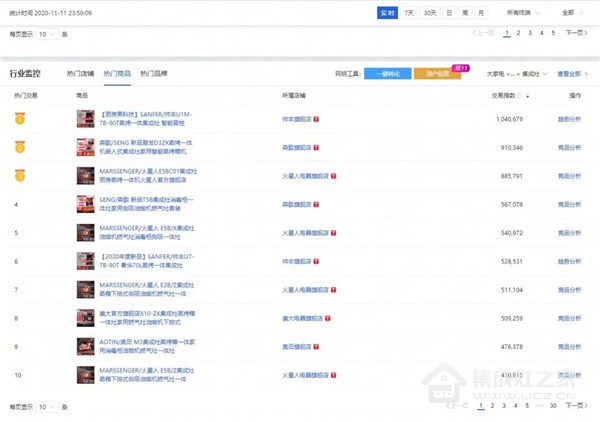Open the store link in the 509,259 row
The image size is (600, 422).
pyautogui.click(x=302, y=318)
